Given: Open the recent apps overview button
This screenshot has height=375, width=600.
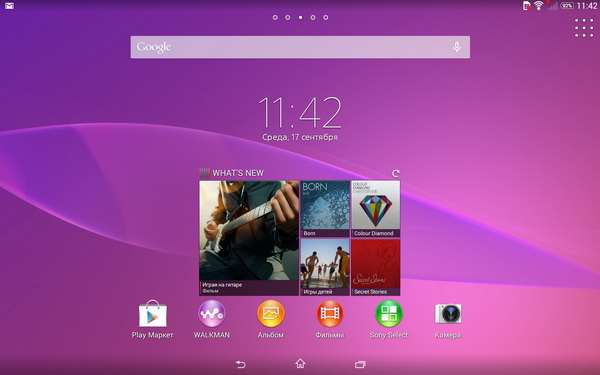Looking at the screenshot, I should (x=360, y=364).
